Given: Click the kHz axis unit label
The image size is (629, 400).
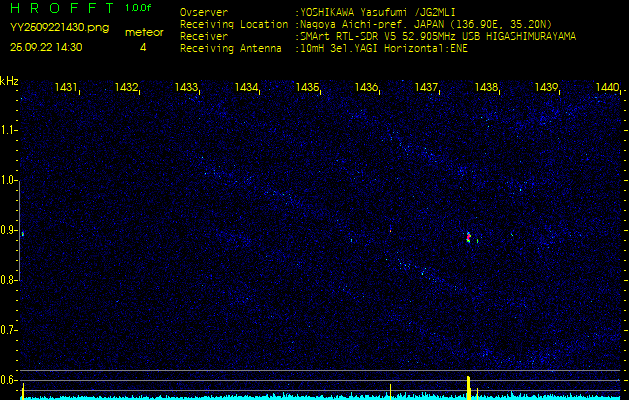Looking at the screenshot, I should (x=9, y=81).
